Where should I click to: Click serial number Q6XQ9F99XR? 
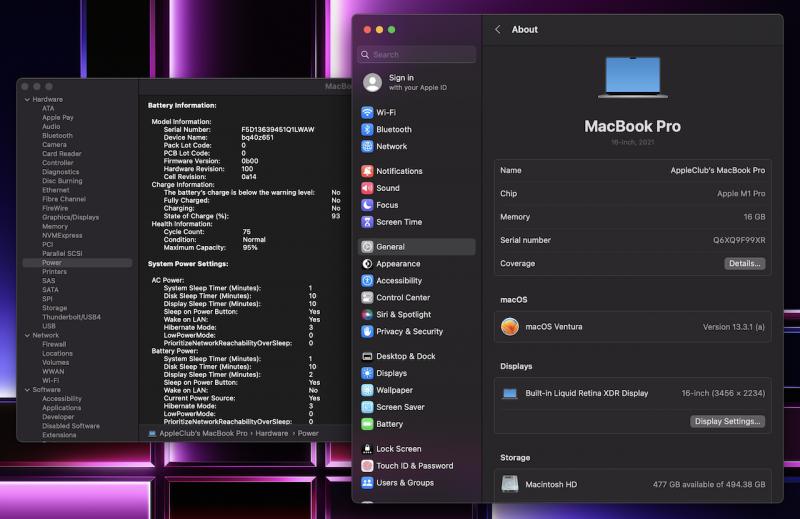739,240
